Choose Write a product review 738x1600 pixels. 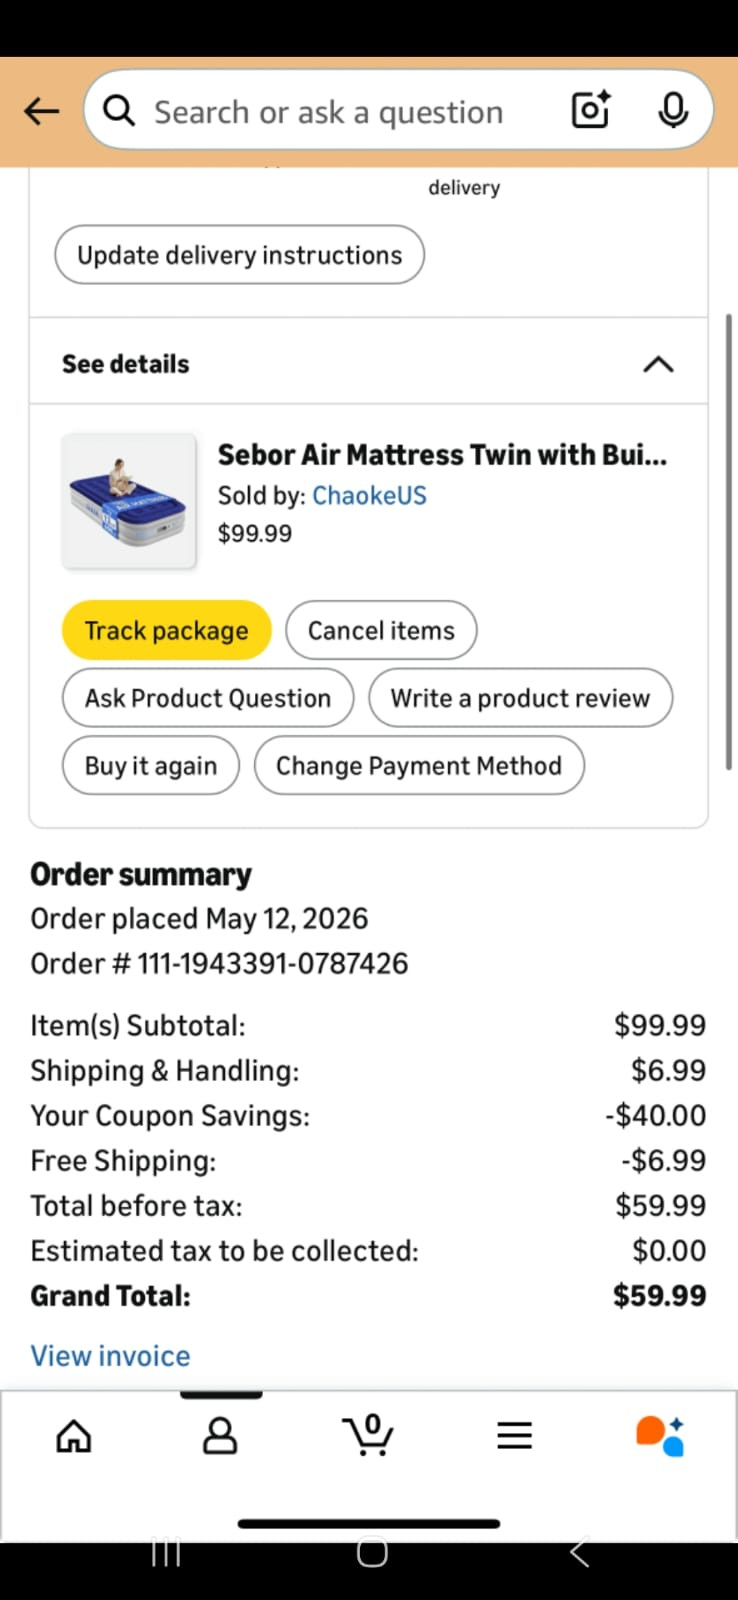(x=520, y=698)
